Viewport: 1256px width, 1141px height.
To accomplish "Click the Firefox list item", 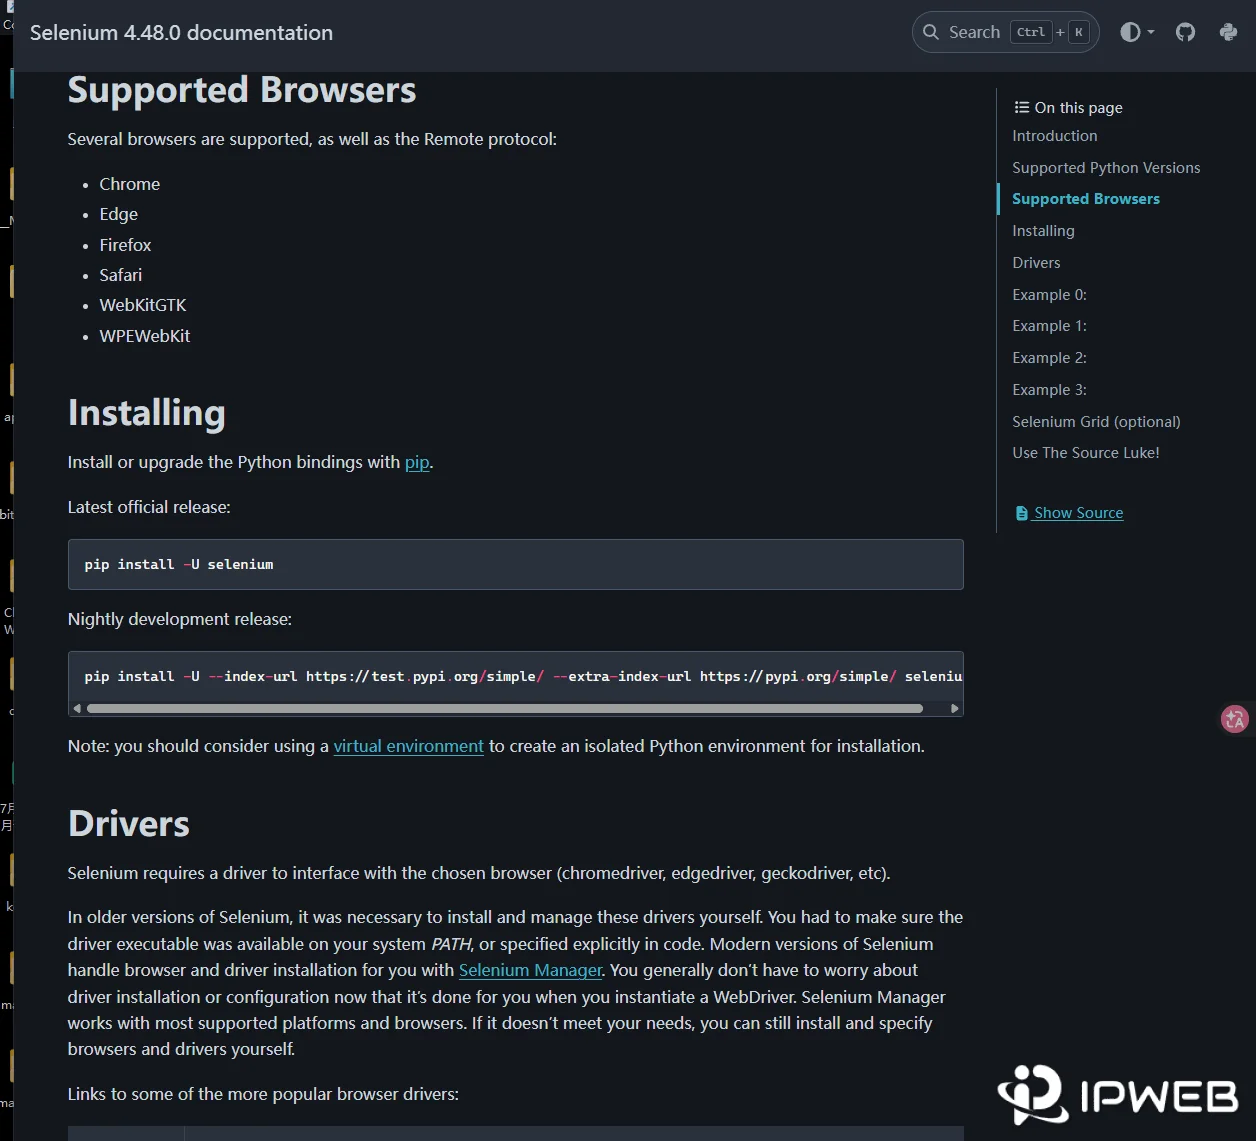I will (x=126, y=245).
